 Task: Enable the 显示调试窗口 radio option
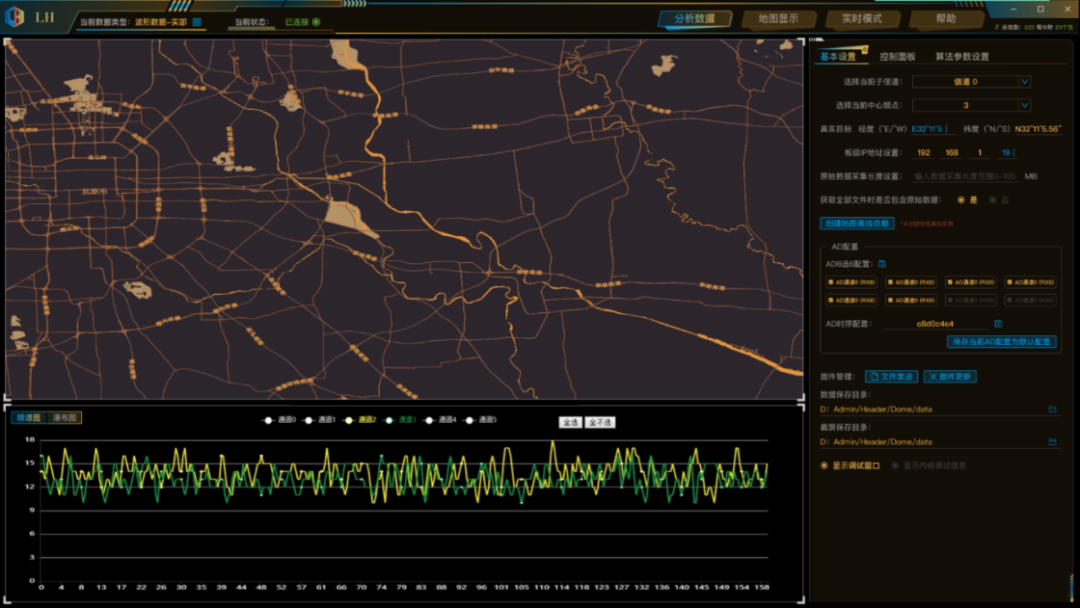(x=825, y=465)
